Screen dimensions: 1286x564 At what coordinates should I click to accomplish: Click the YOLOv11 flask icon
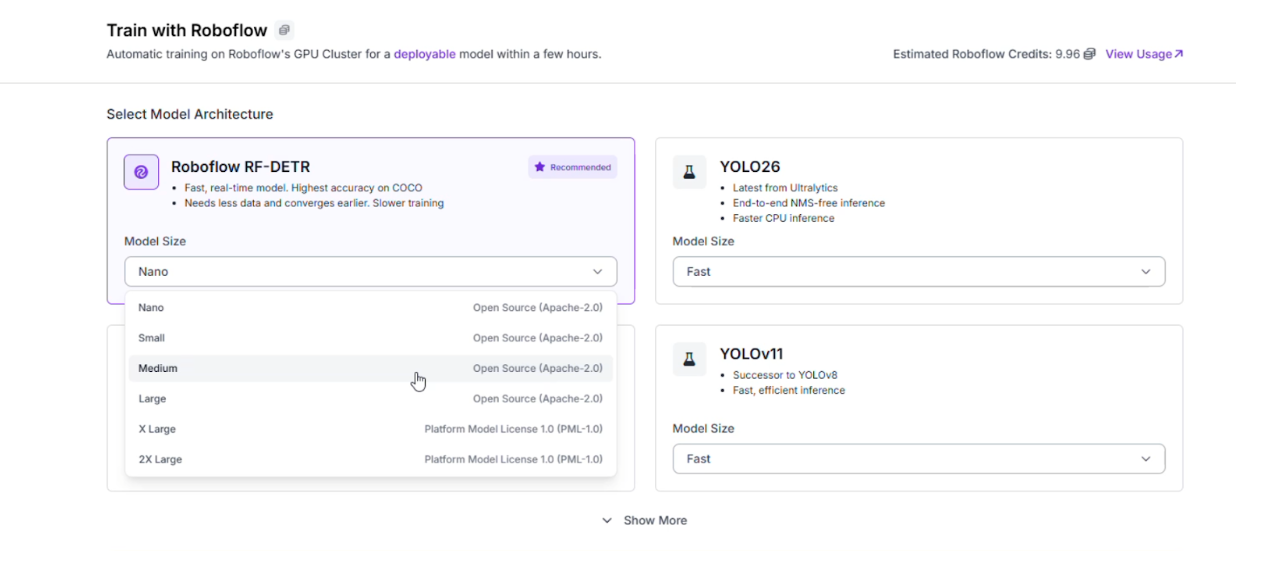click(x=689, y=359)
